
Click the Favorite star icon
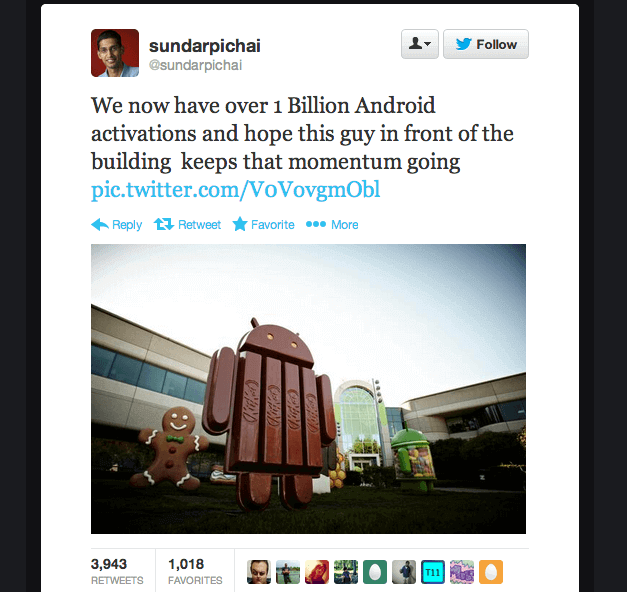240,224
